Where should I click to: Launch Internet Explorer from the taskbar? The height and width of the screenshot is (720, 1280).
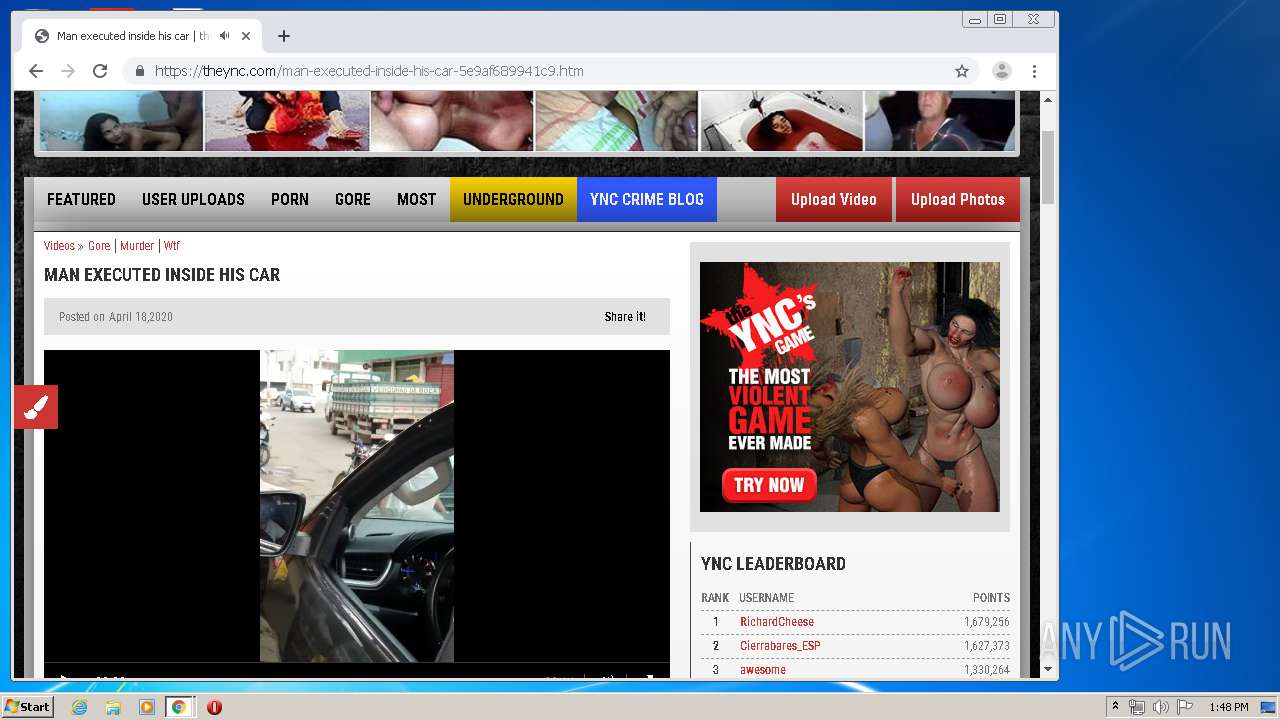pyautogui.click(x=79, y=707)
